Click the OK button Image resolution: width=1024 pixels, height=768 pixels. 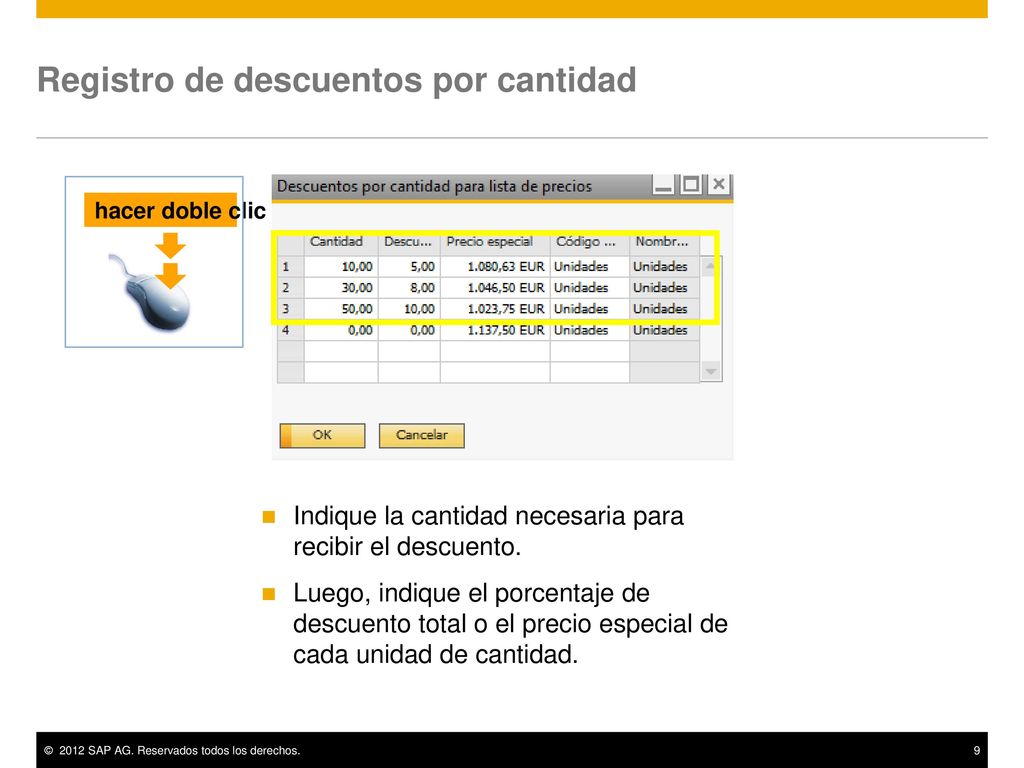tap(322, 436)
